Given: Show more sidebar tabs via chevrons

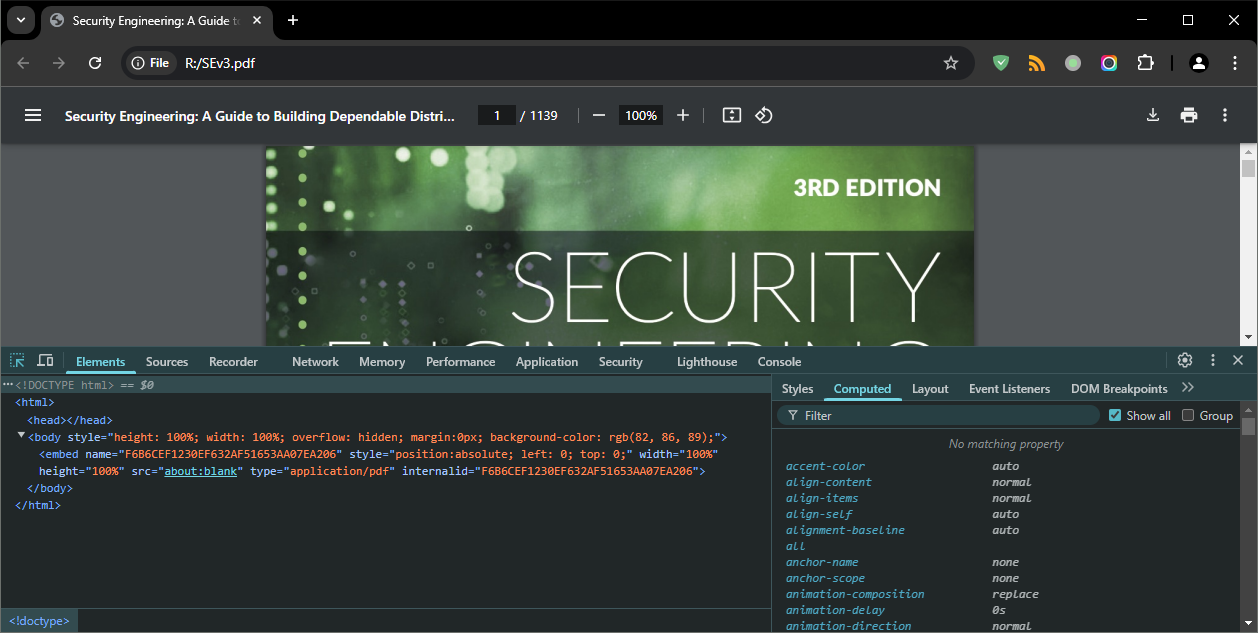Looking at the screenshot, I should click(1188, 388).
